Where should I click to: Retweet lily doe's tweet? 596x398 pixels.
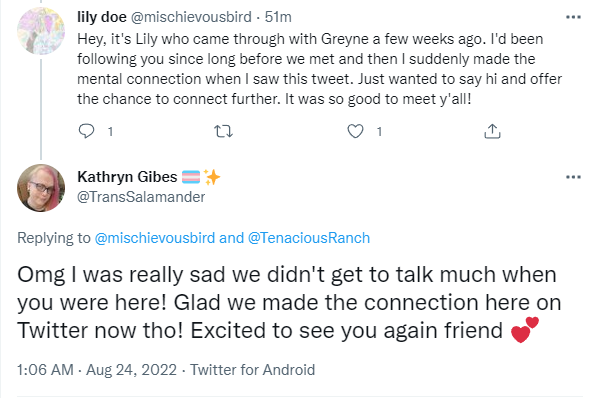(x=224, y=132)
